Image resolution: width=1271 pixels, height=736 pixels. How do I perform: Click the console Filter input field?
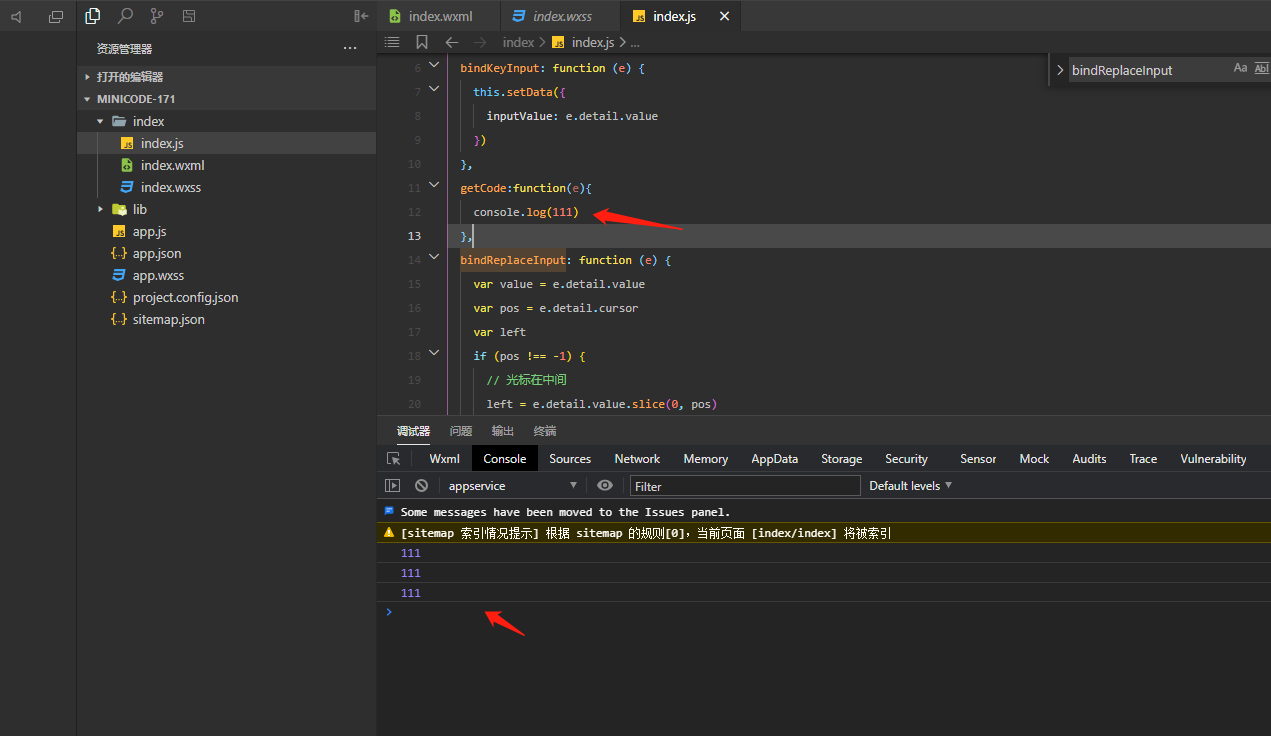[x=745, y=485]
